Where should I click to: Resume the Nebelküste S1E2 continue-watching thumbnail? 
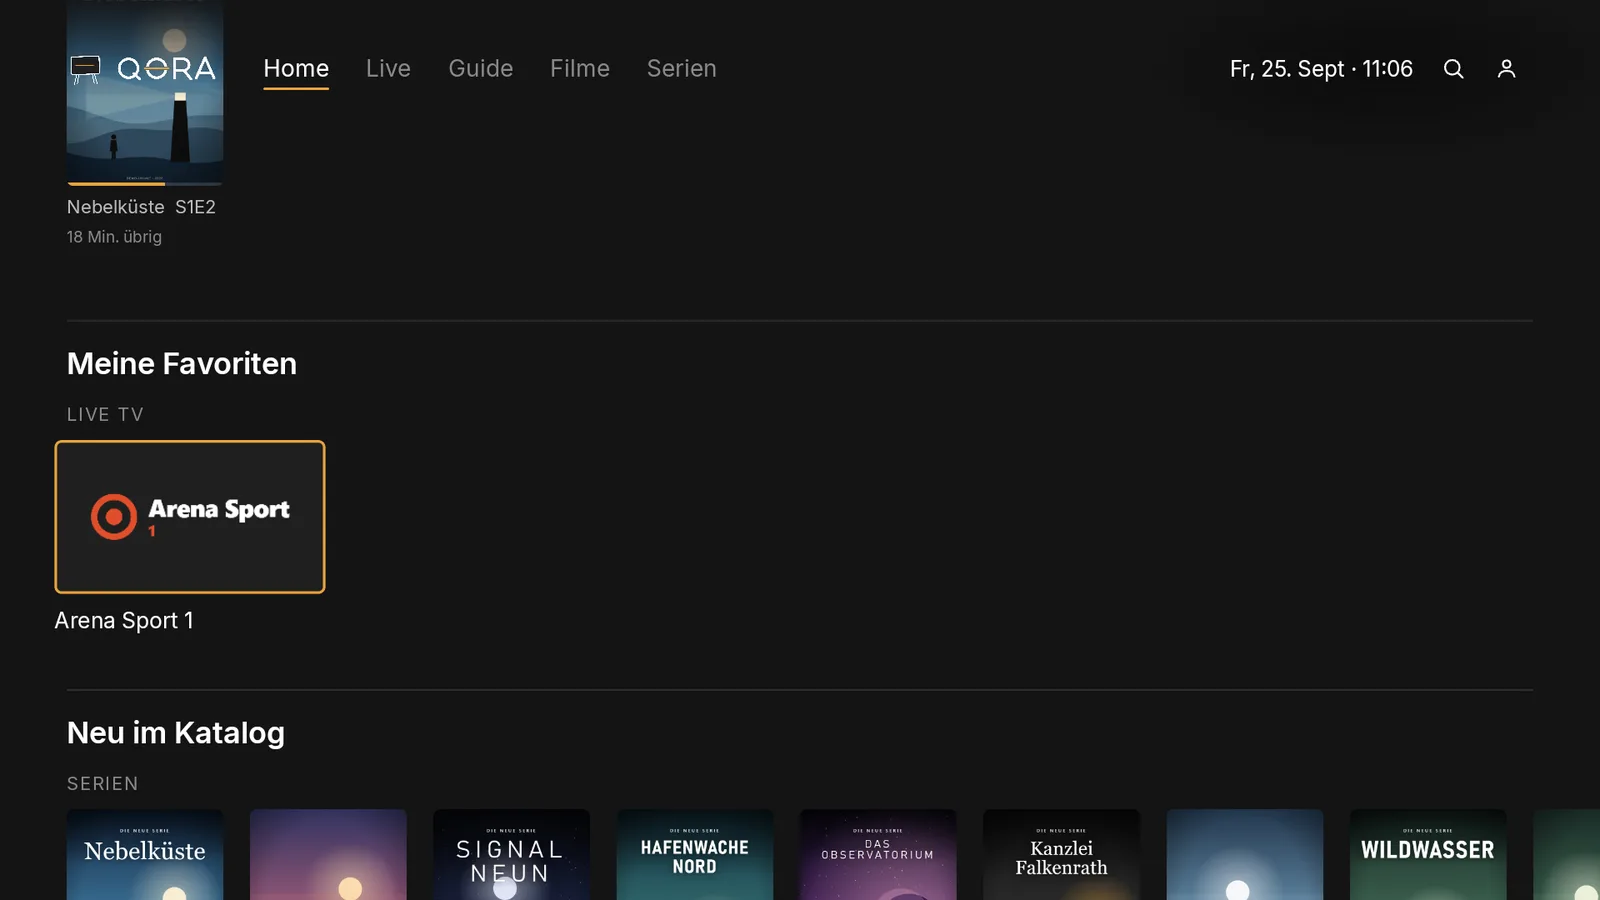coord(145,92)
